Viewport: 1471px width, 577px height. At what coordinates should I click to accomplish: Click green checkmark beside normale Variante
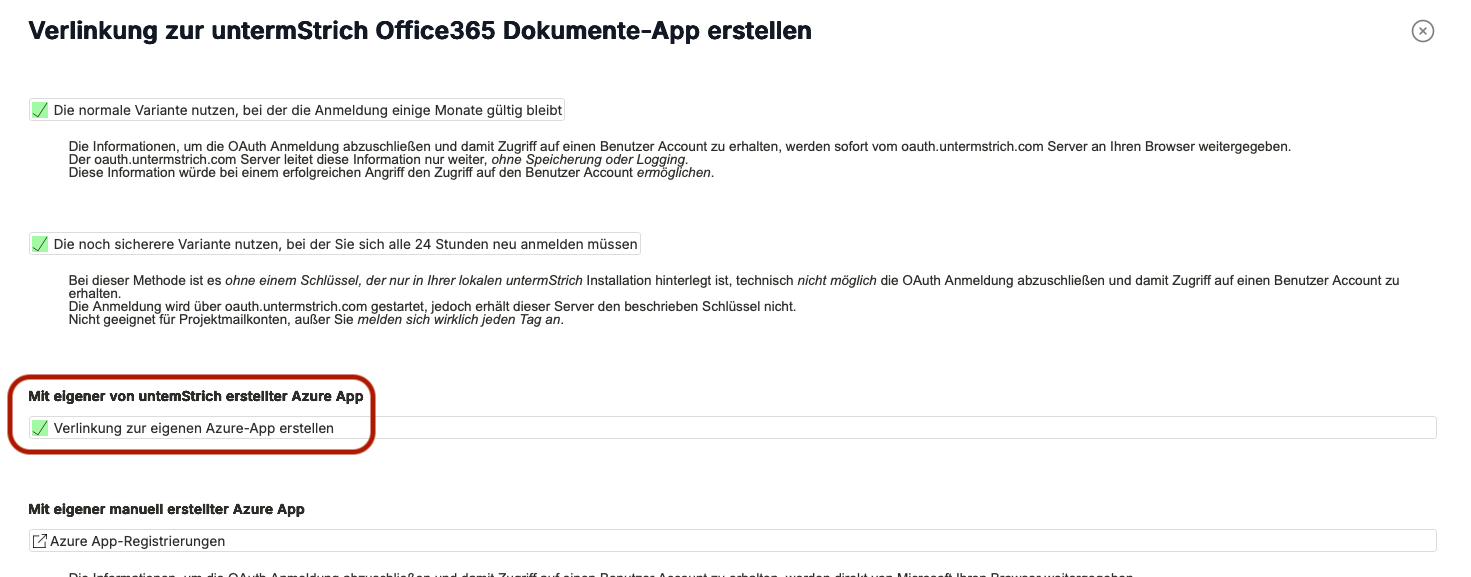point(40,110)
